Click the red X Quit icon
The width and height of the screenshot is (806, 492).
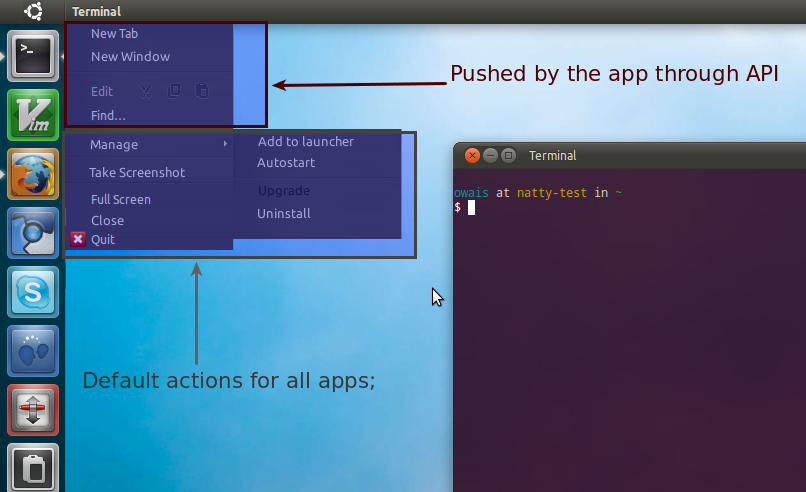pyautogui.click(x=78, y=239)
